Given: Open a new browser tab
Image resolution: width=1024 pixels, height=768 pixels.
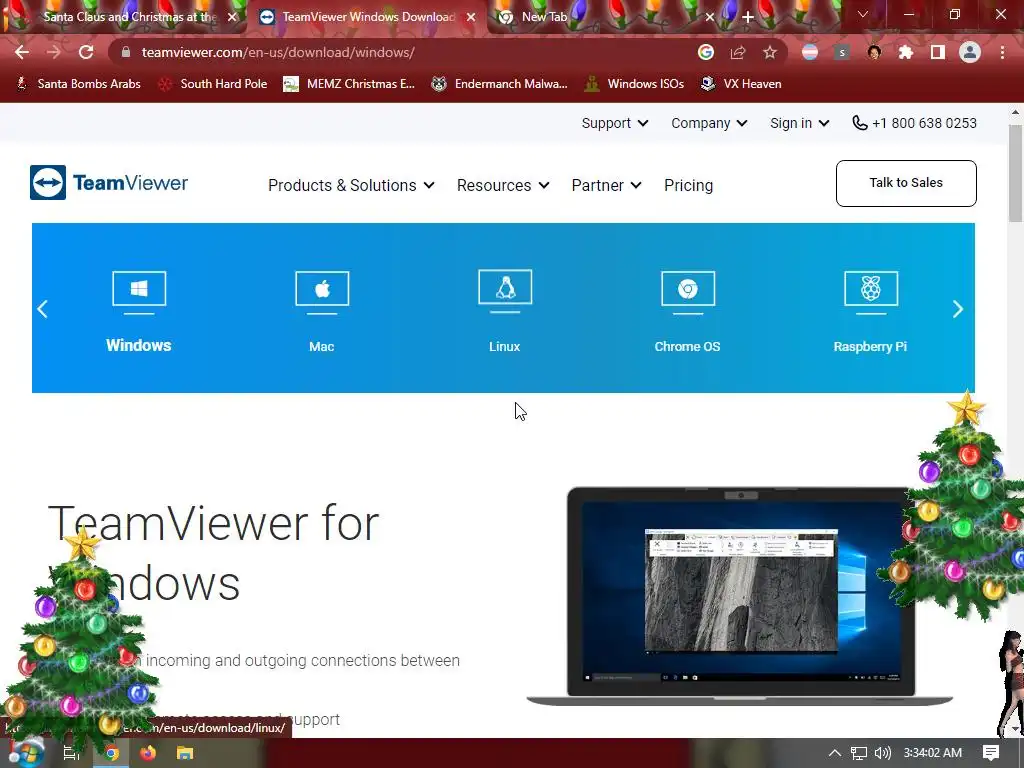Looking at the screenshot, I should tap(748, 17).
